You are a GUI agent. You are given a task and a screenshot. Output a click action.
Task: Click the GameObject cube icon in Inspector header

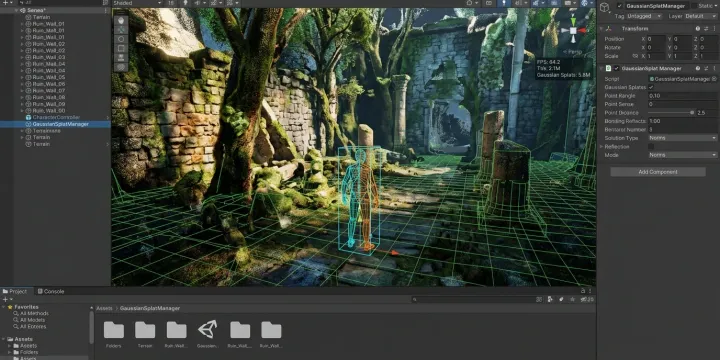tap(606, 6)
